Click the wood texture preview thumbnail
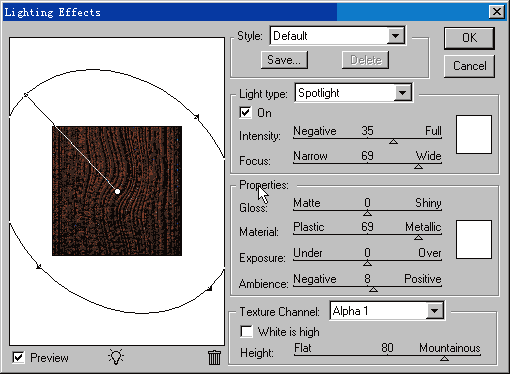Image resolution: width=510 pixels, height=374 pixels. tap(117, 191)
